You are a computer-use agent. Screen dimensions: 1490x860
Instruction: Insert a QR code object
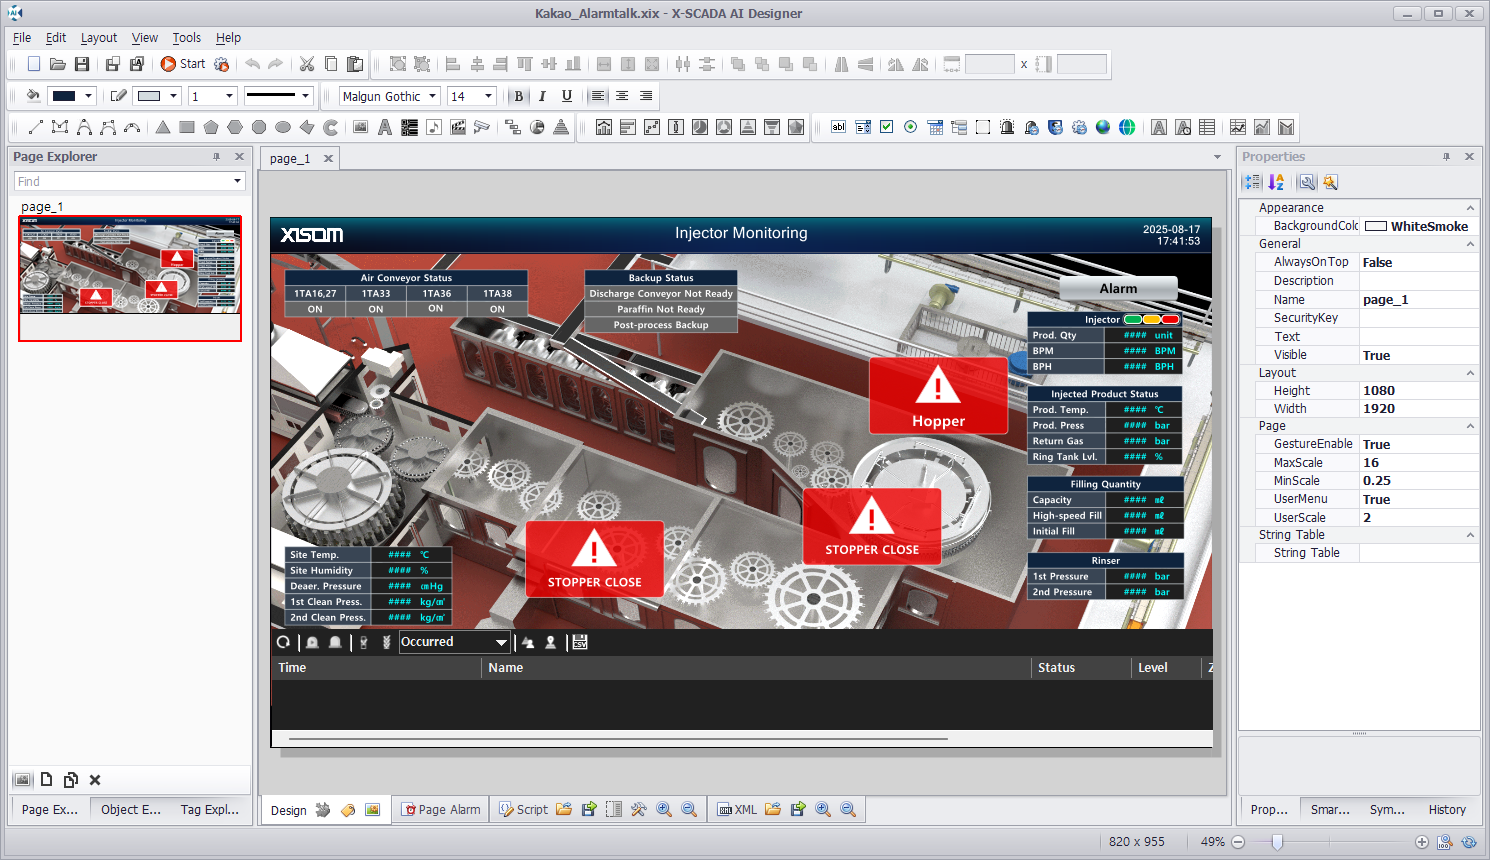click(409, 127)
